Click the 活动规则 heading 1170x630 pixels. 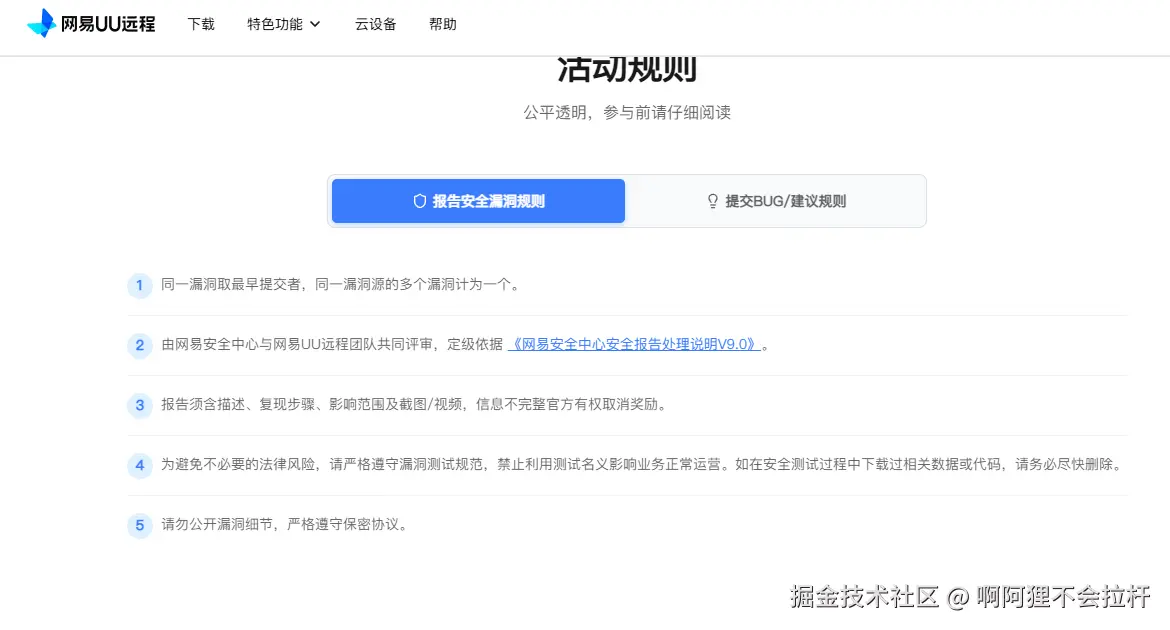click(x=627, y=69)
